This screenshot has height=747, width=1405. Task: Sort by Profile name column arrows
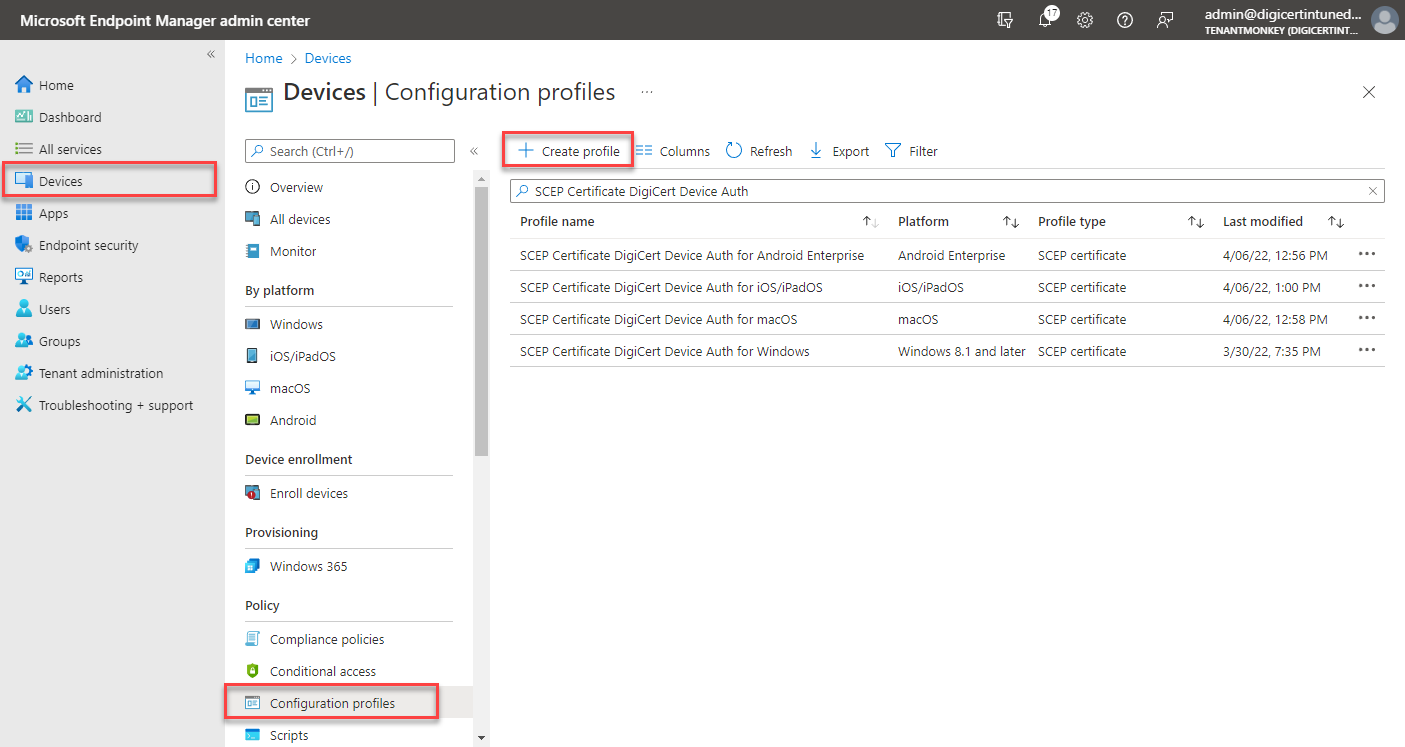click(870, 222)
